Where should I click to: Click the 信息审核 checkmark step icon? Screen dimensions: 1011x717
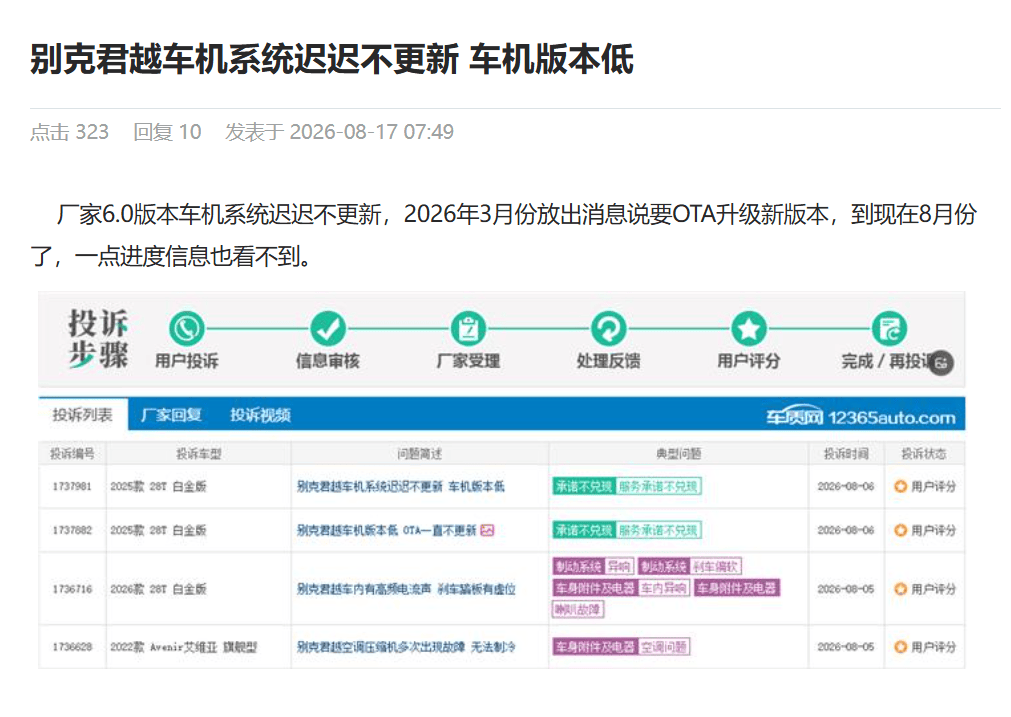328,329
